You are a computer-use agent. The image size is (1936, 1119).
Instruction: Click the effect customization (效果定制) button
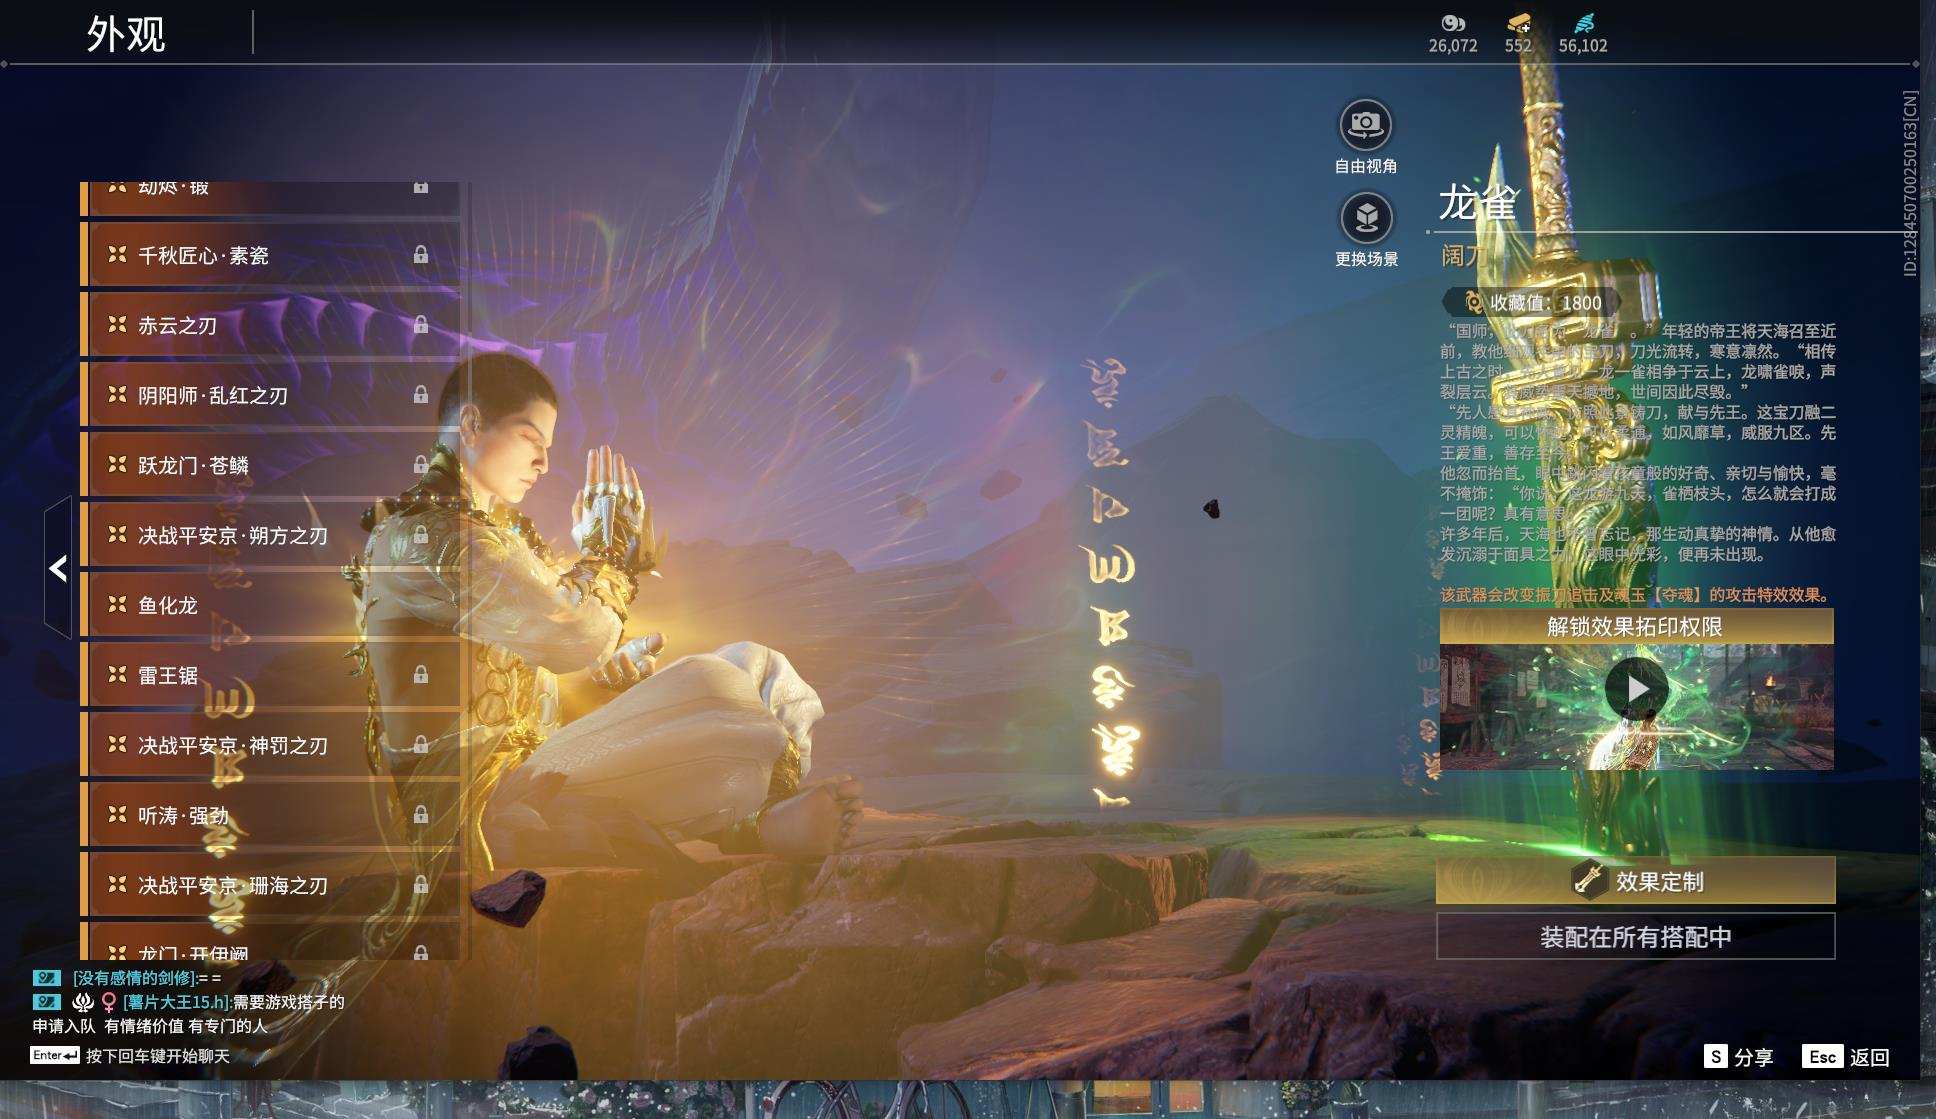(x=1636, y=881)
